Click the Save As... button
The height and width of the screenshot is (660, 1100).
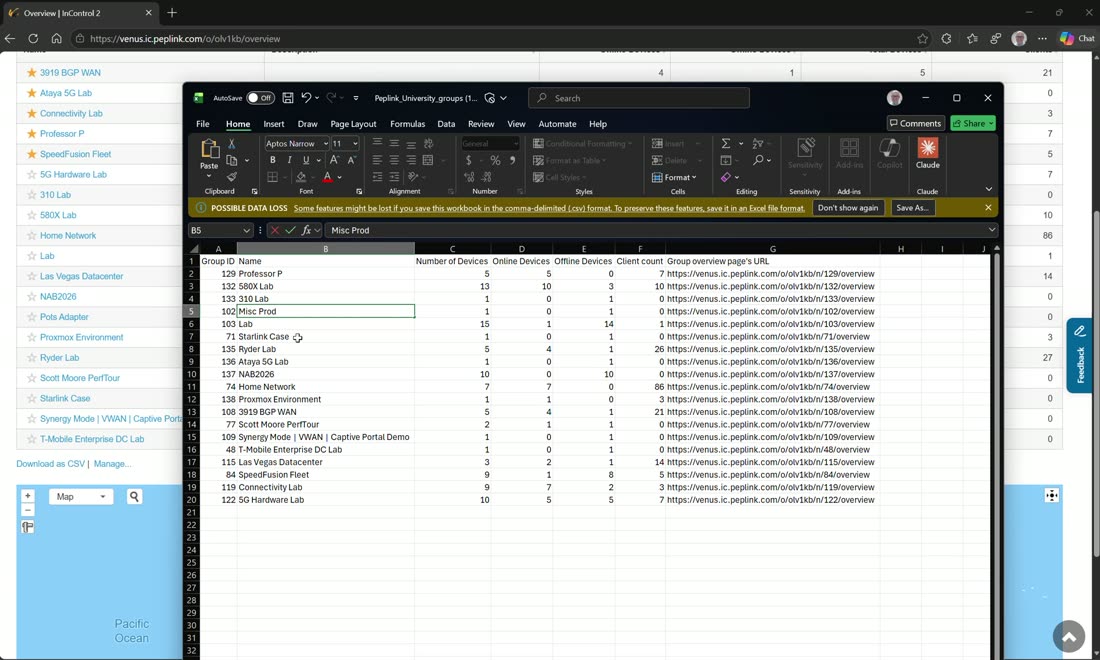coord(912,208)
